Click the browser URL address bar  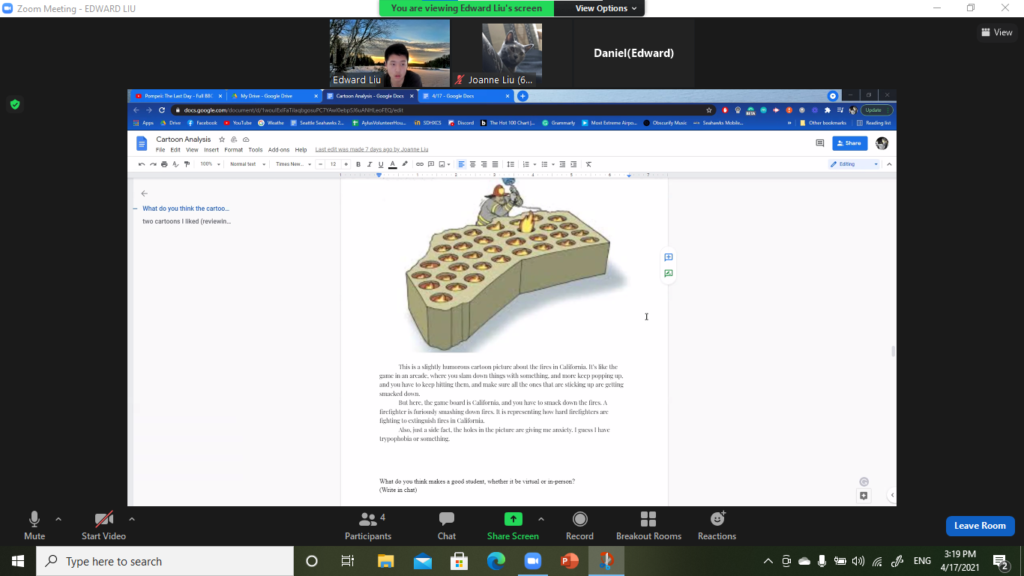[438, 110]
